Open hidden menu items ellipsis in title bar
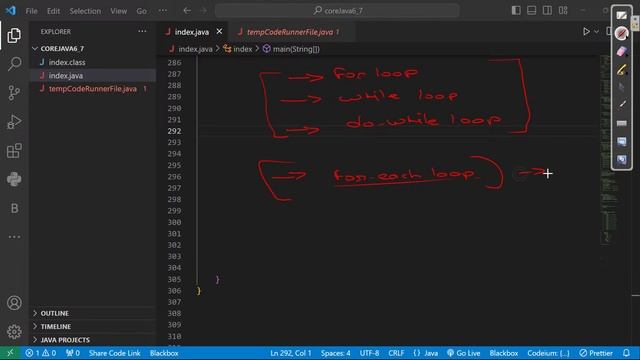640x360 pixels. 163,11
